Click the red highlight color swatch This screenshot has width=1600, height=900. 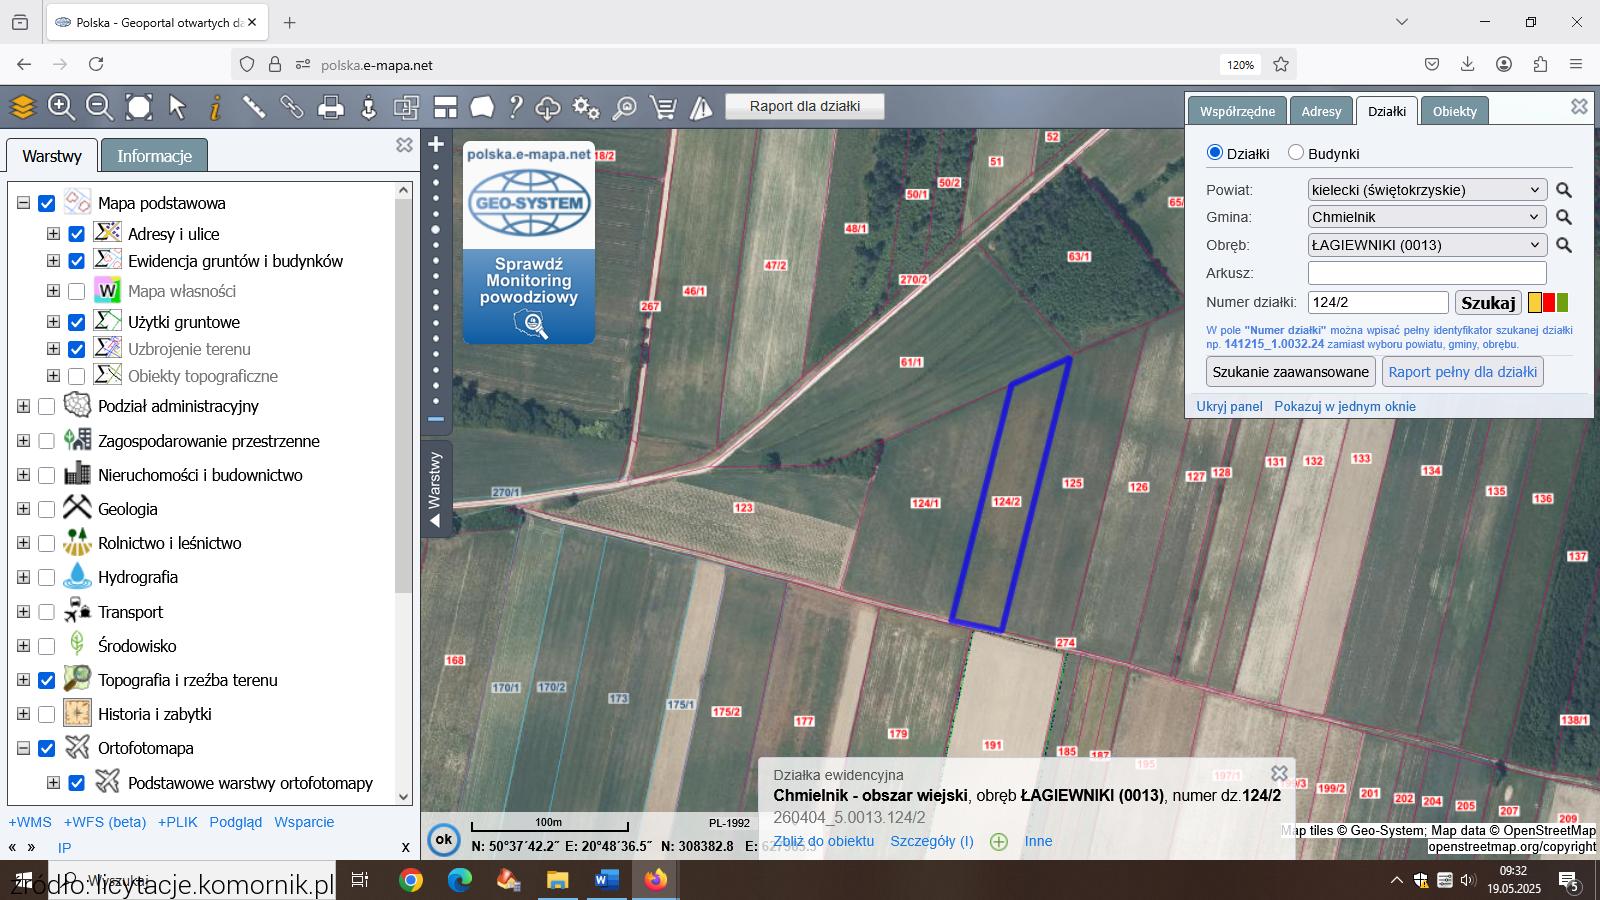point(1549,303)
